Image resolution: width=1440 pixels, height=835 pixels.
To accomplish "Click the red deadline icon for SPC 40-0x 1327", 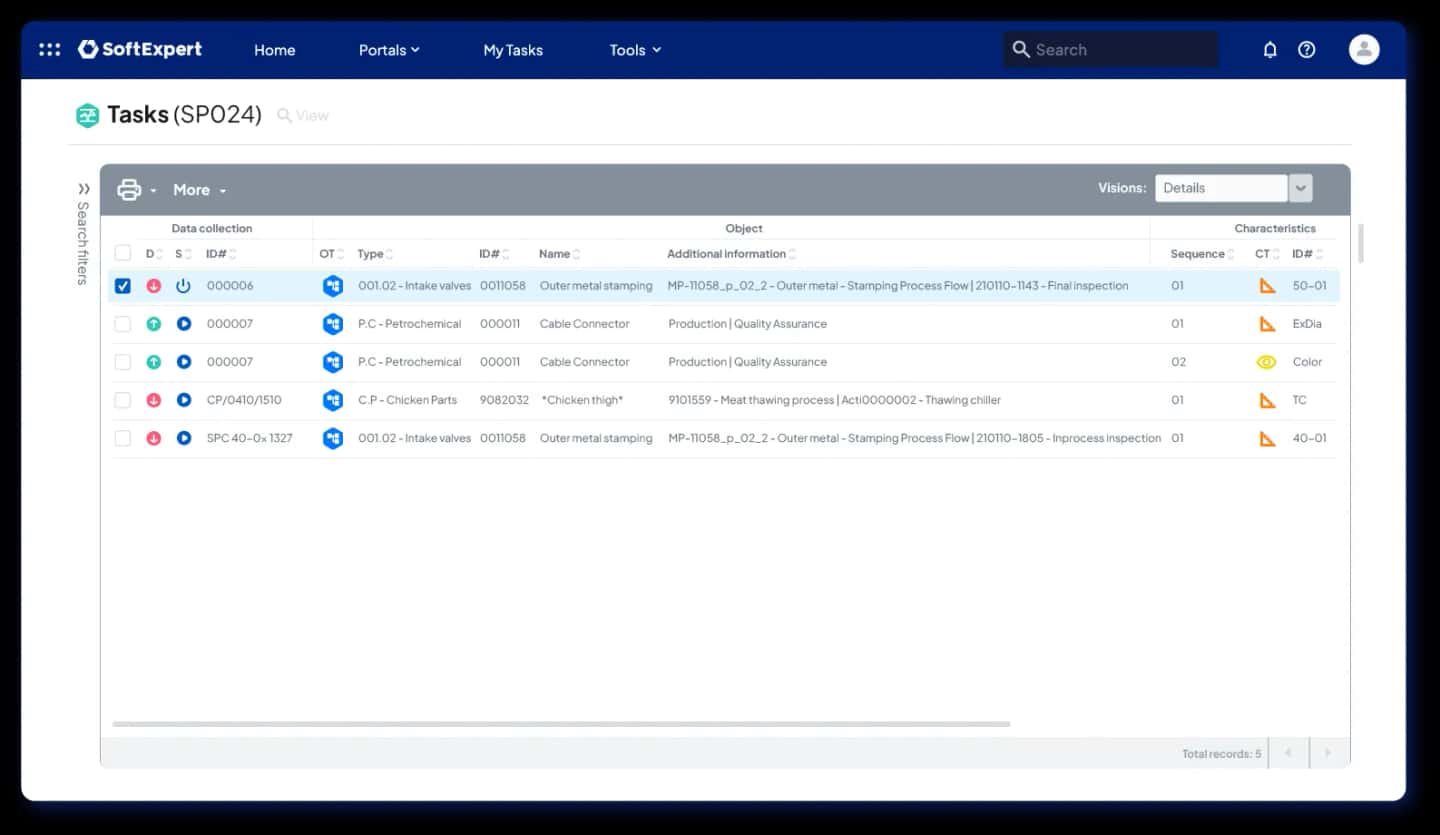I will click(x=153, y=438).
